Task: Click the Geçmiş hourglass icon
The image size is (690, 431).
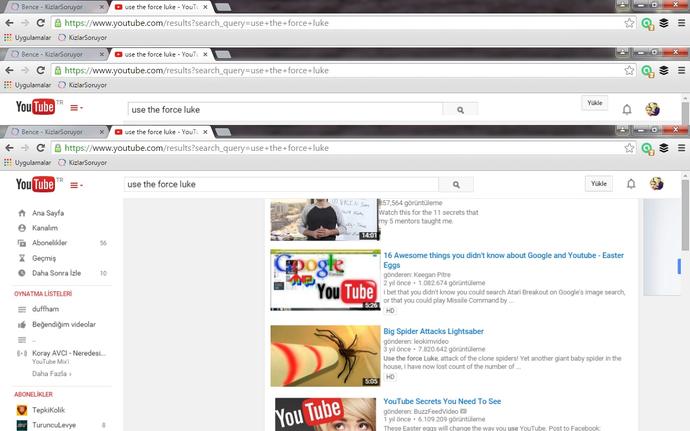Action: coord(22,258)
